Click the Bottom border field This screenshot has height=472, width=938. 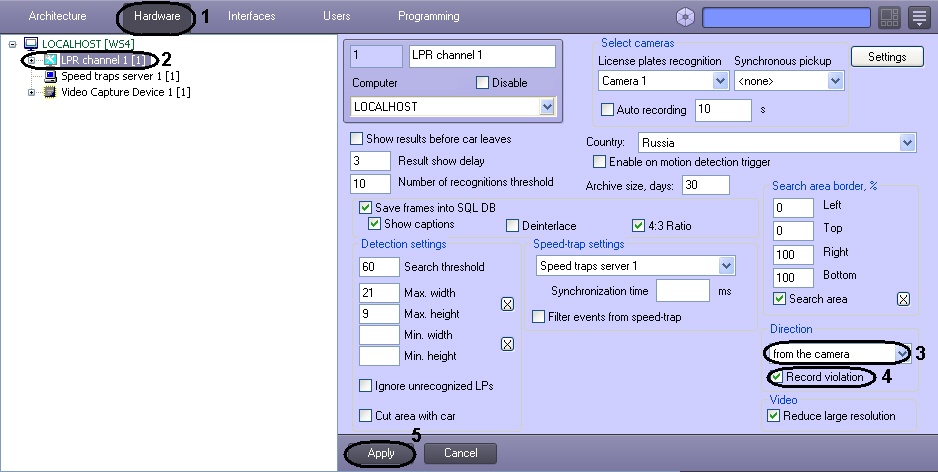(x=793, y=278)
